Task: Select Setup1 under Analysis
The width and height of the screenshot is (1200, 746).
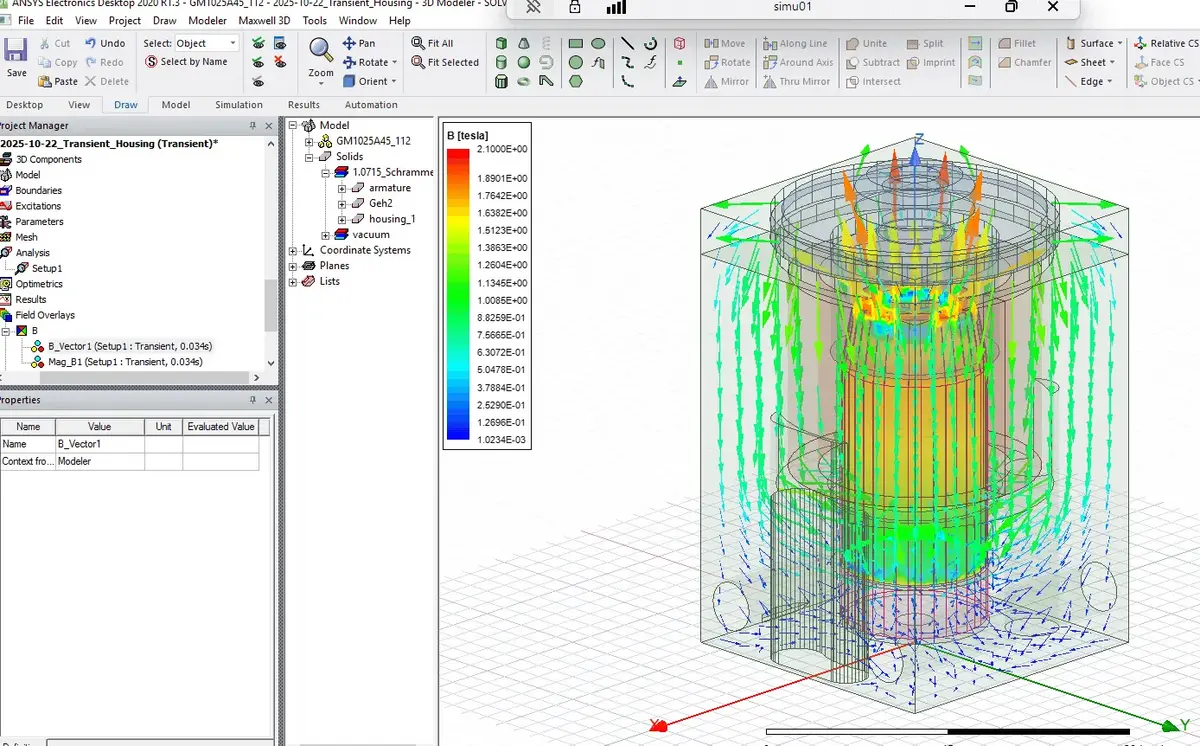Action: [x=47, y=268]
